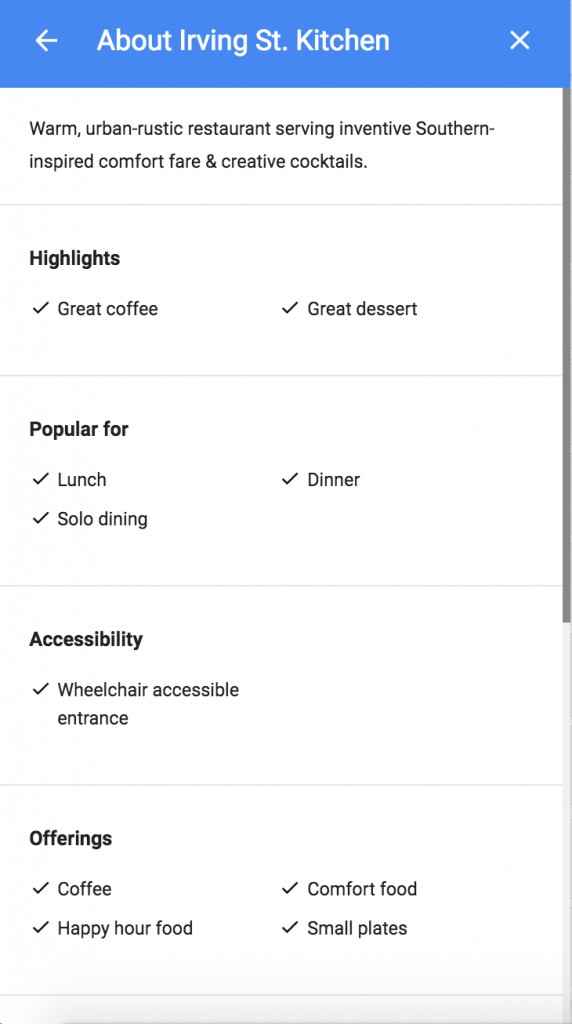This screenshot has height=1024, width=572.
Task: Click the checkmark beside Comfort food
Action: pos(290,888)
